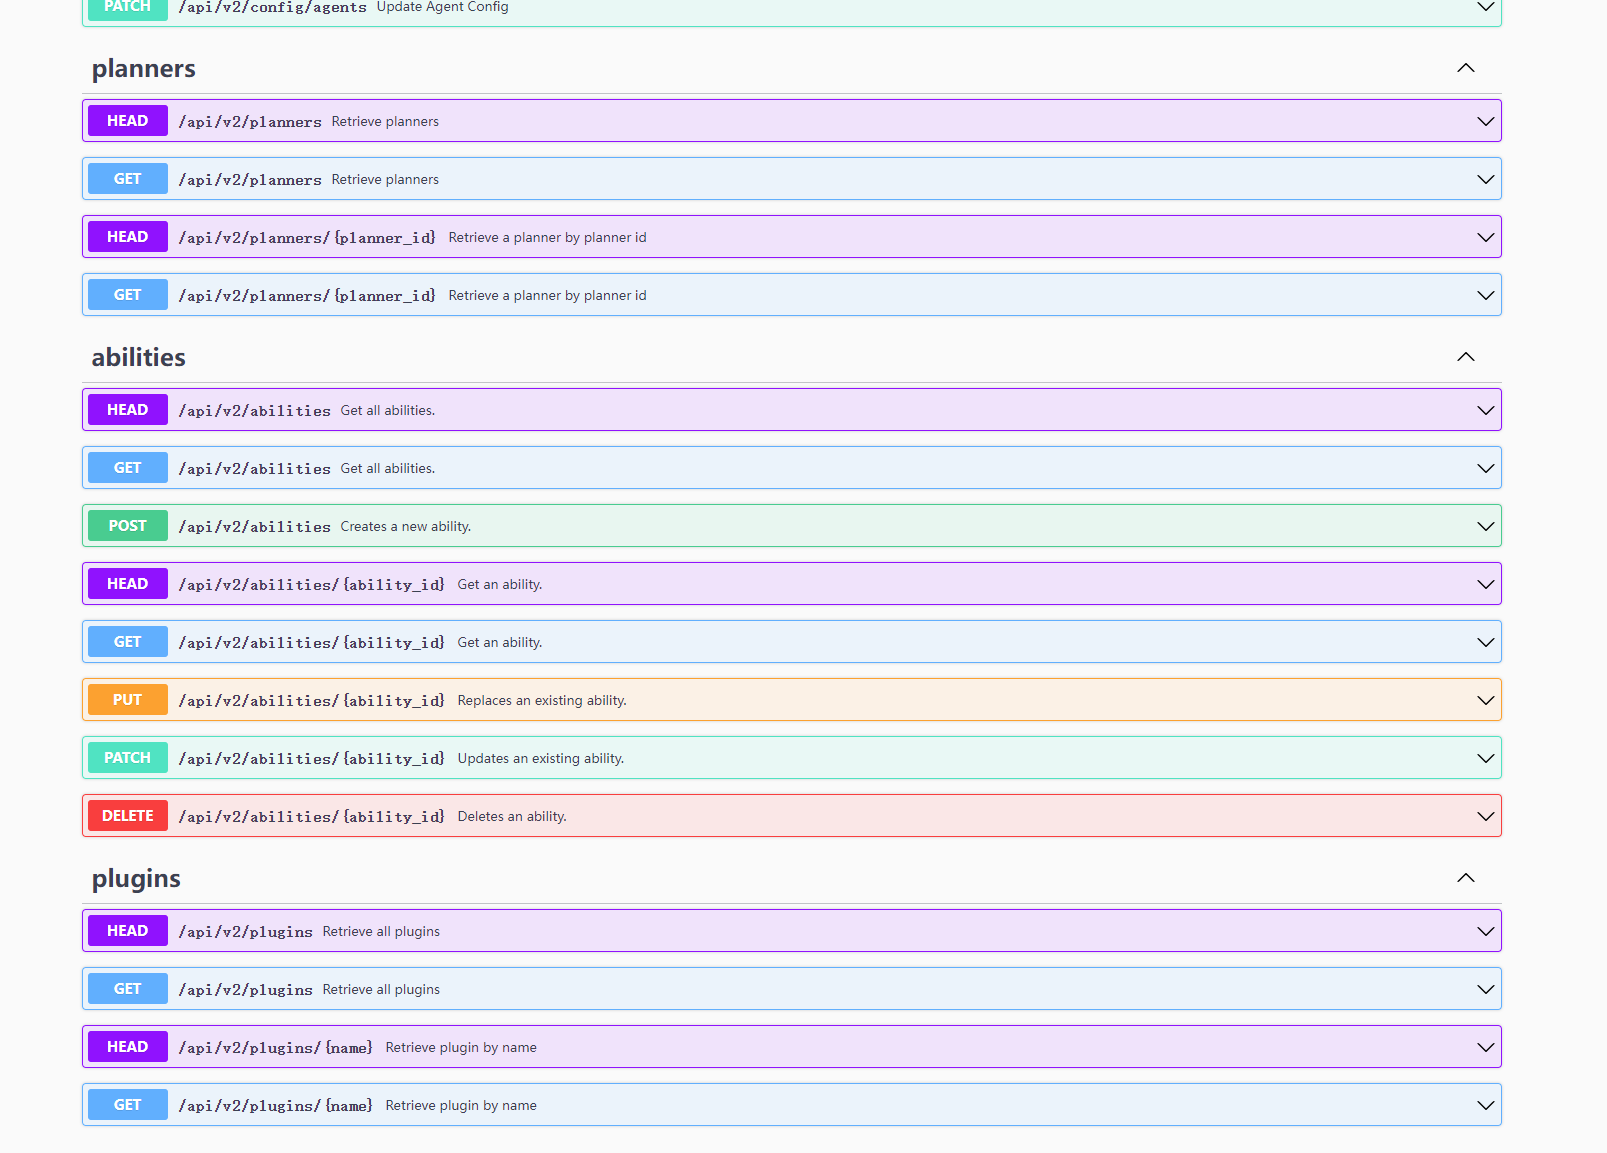Collapse the abilities section chevron
The height and width of the screenshot is (1153, 1607).
coord(1465,357)
